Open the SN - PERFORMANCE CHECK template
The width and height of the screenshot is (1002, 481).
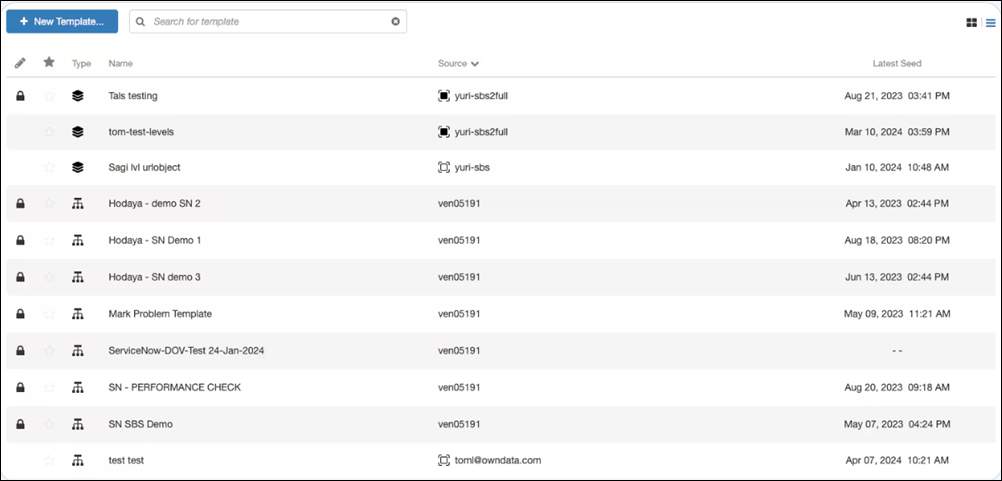[x=175, y=387]
